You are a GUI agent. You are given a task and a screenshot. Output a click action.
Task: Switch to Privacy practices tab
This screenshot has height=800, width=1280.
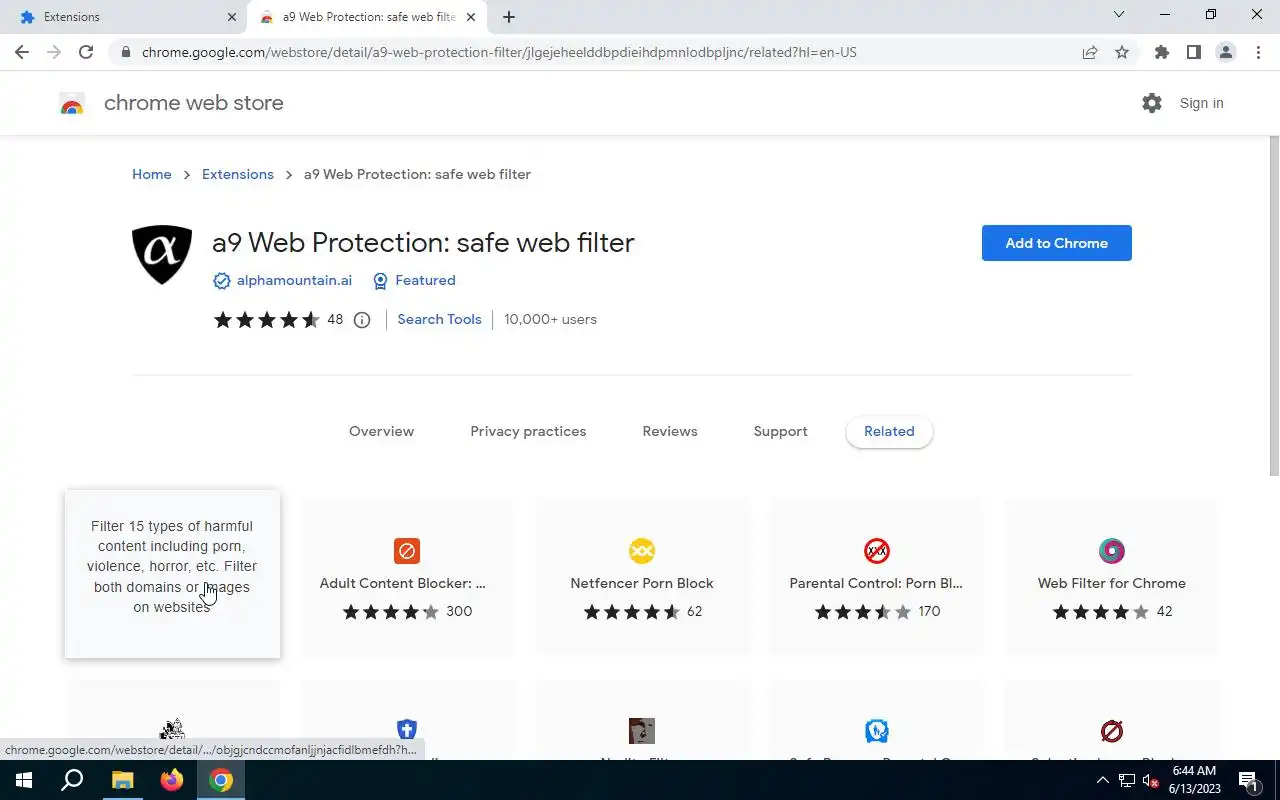pos(528,431)
